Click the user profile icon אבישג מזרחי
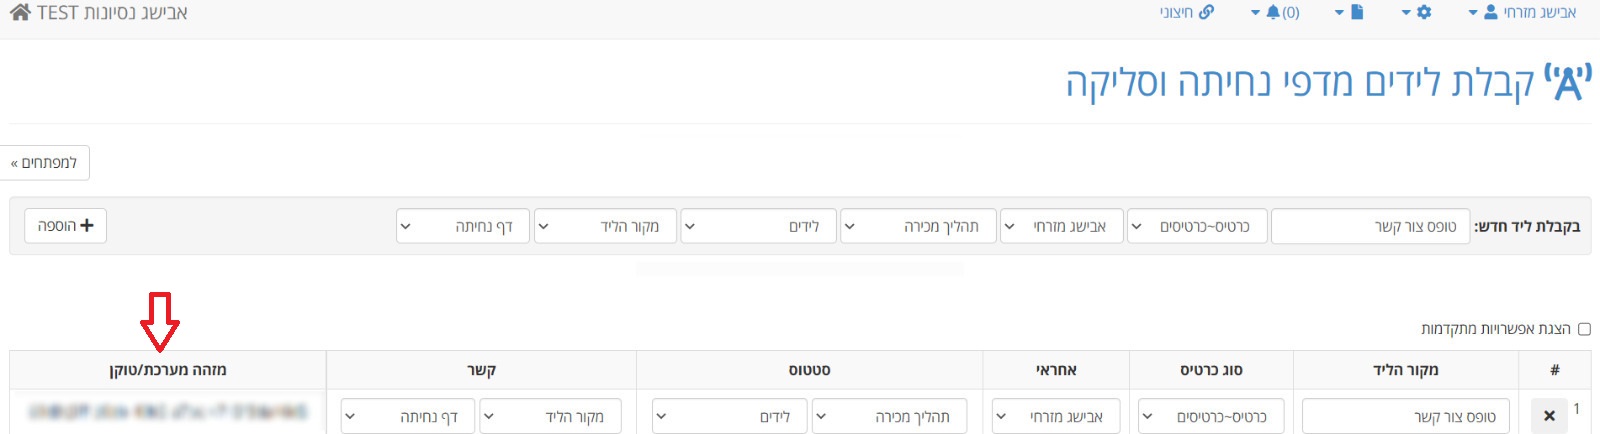 click(x=1490, y=12)
